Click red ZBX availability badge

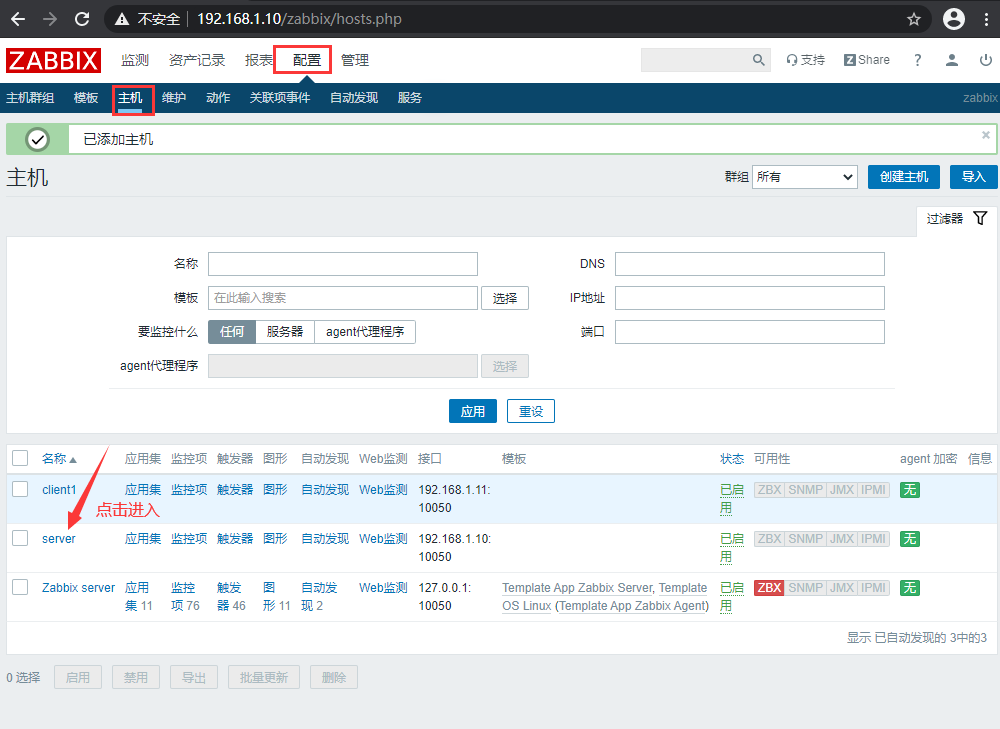[769, 587]
